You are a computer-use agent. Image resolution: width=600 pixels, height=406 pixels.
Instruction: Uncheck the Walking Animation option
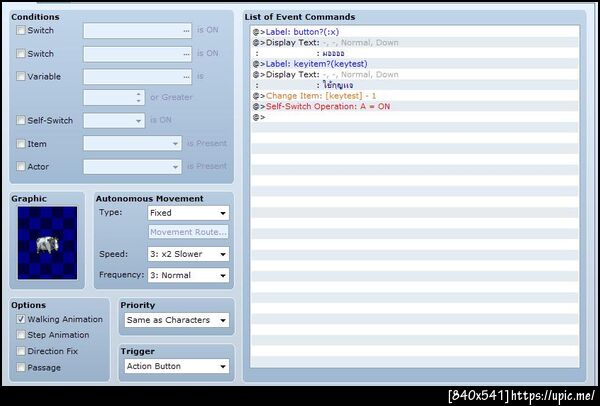21,319
